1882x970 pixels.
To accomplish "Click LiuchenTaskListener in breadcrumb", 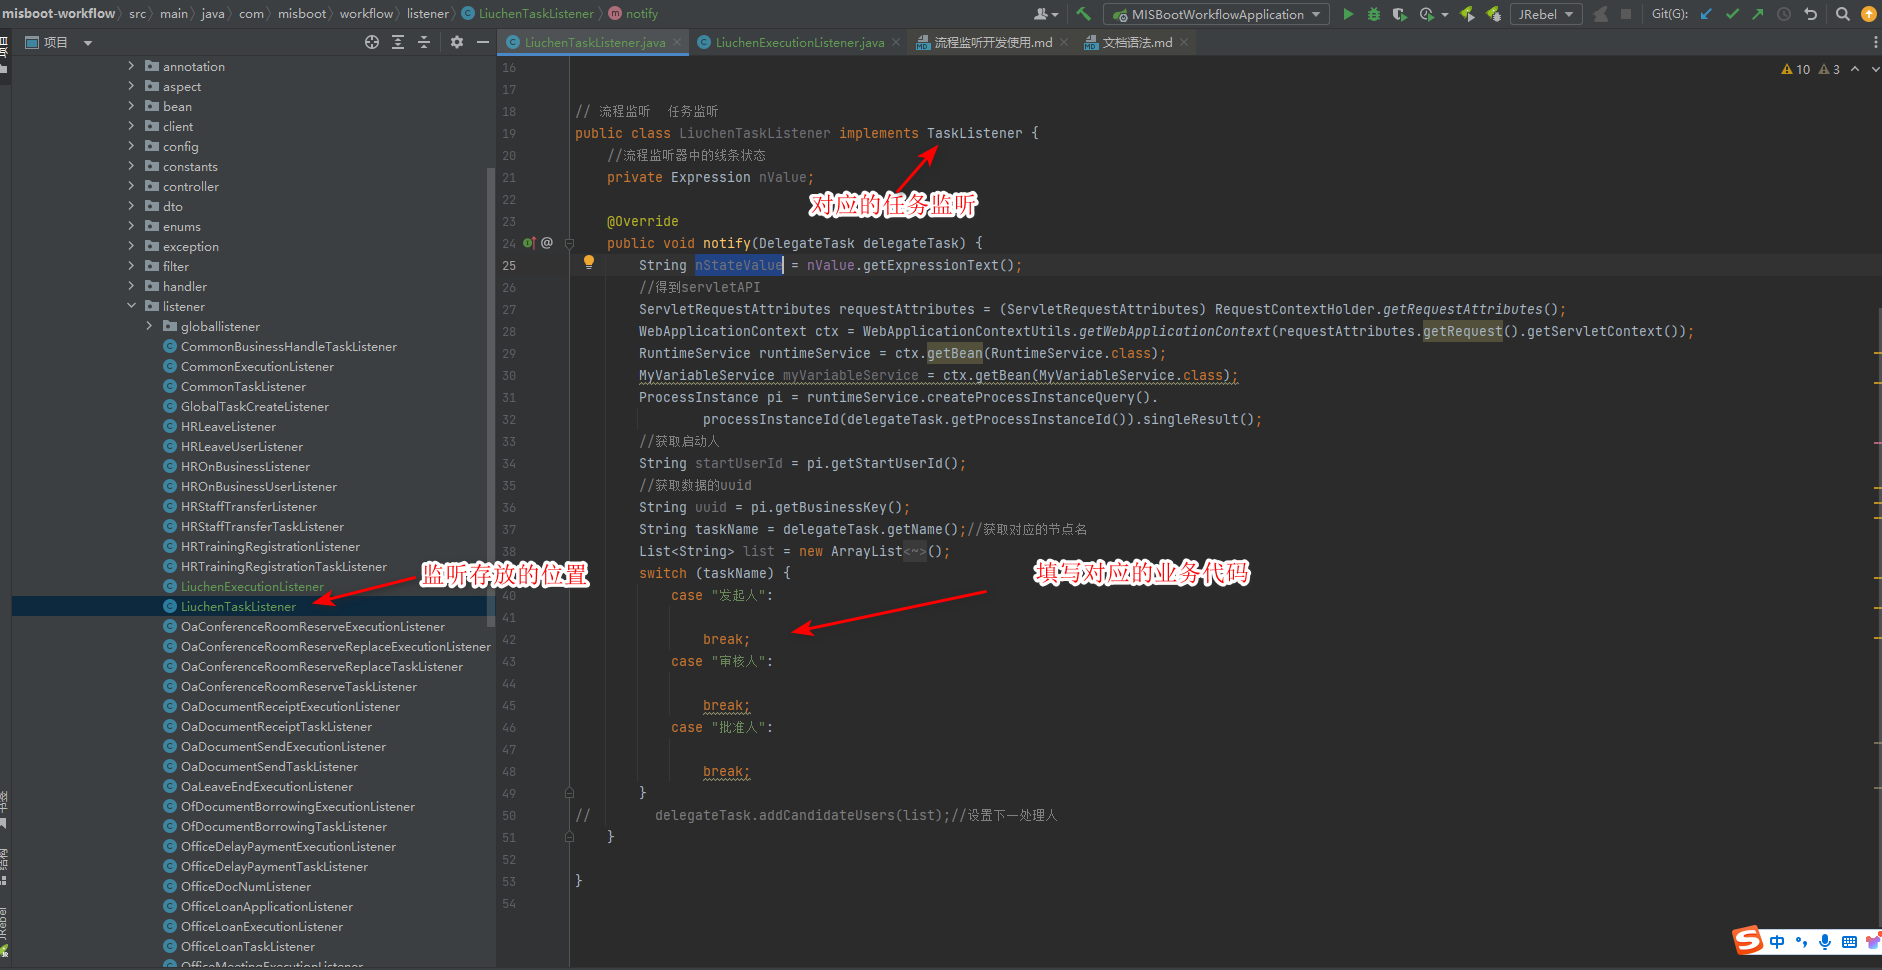I will (x=527, y=14).
